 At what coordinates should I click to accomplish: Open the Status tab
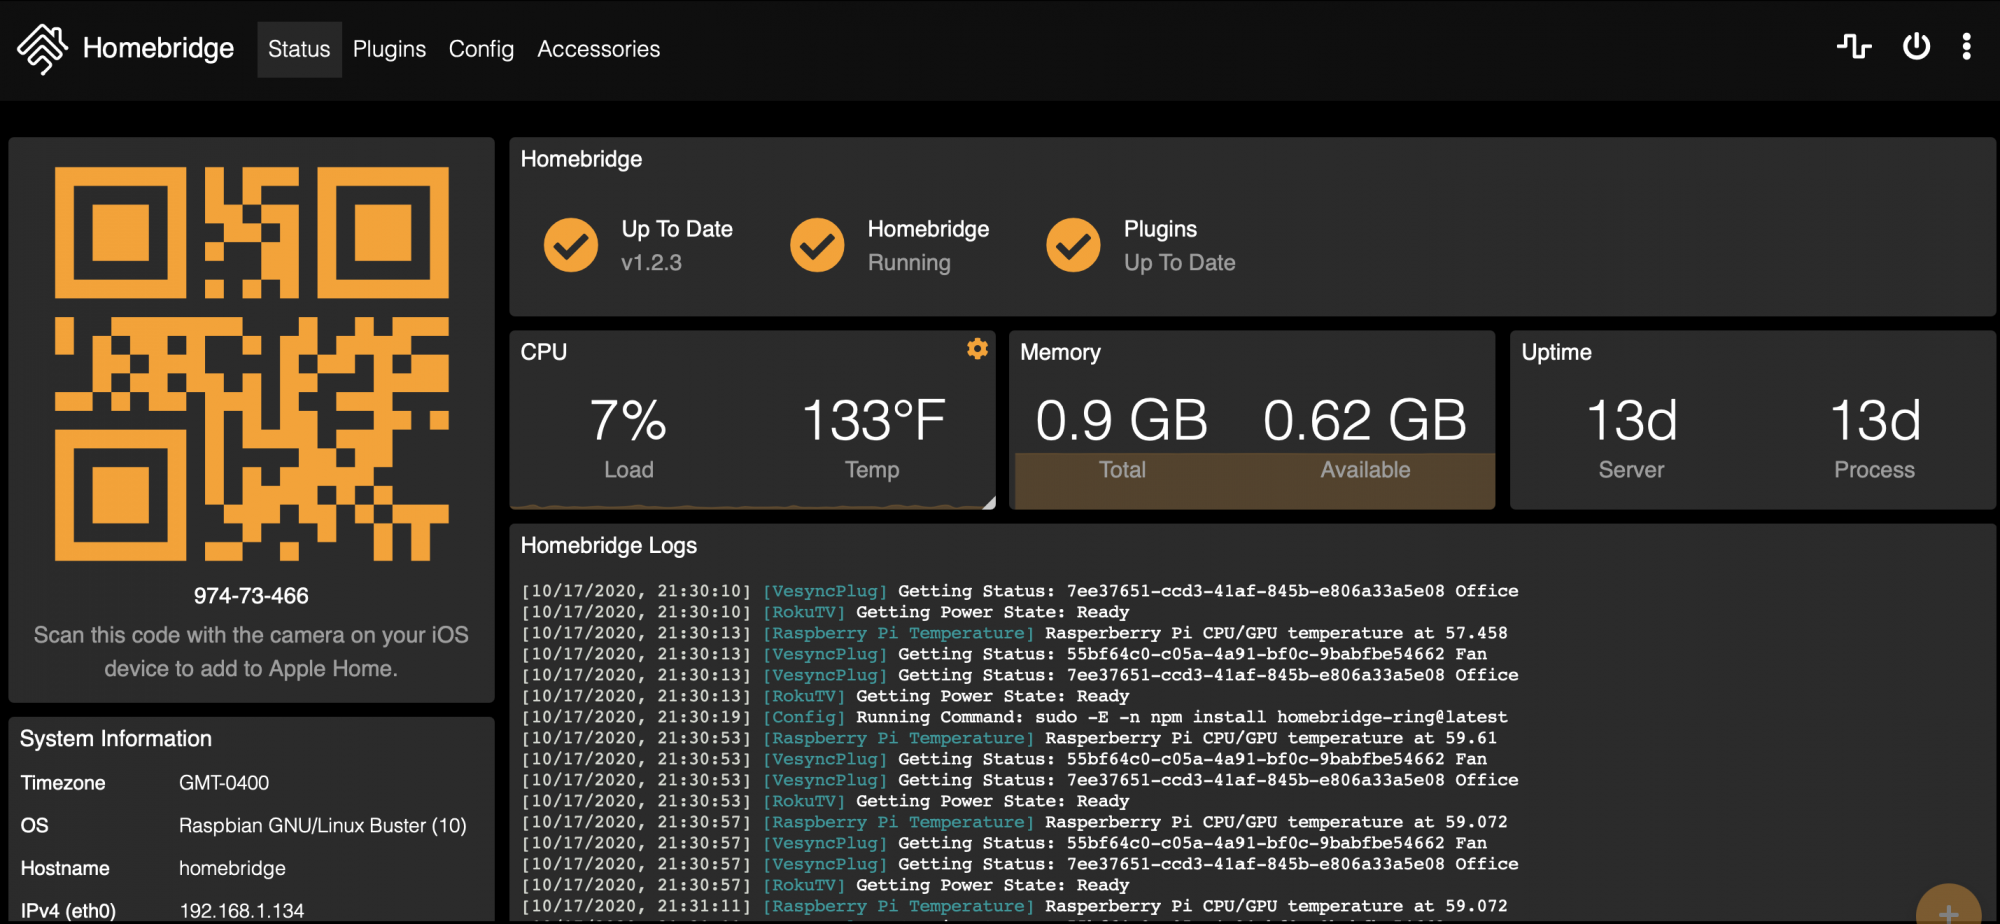(299, 49)
